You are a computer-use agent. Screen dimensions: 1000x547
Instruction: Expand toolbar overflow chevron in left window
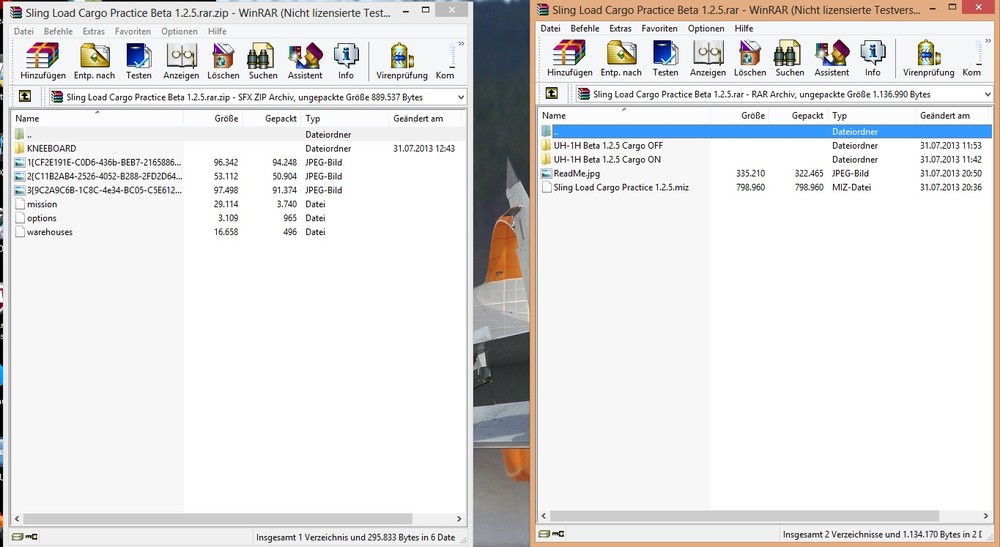[x=461, y=44]
